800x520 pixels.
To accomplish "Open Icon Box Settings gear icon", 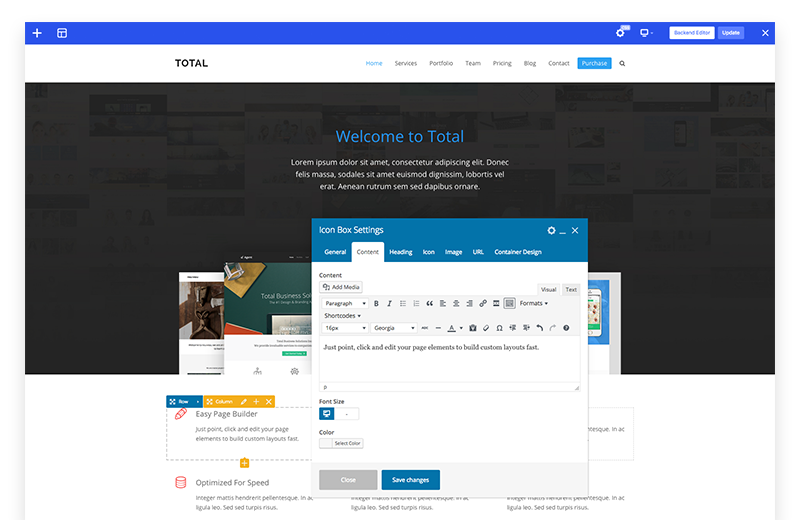I will click(551, 231).
